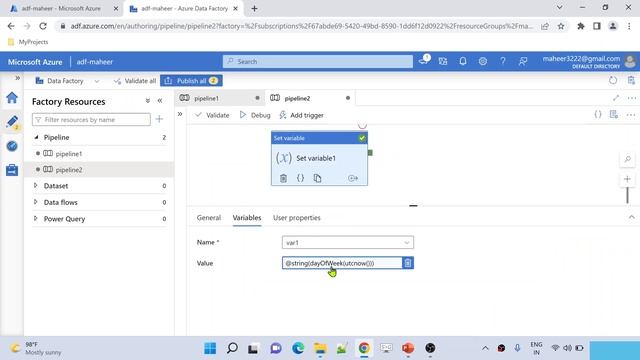This screenshot has width=640, height=360.
Task: Clone the Set variable1 activity
Action: point(318,178)
